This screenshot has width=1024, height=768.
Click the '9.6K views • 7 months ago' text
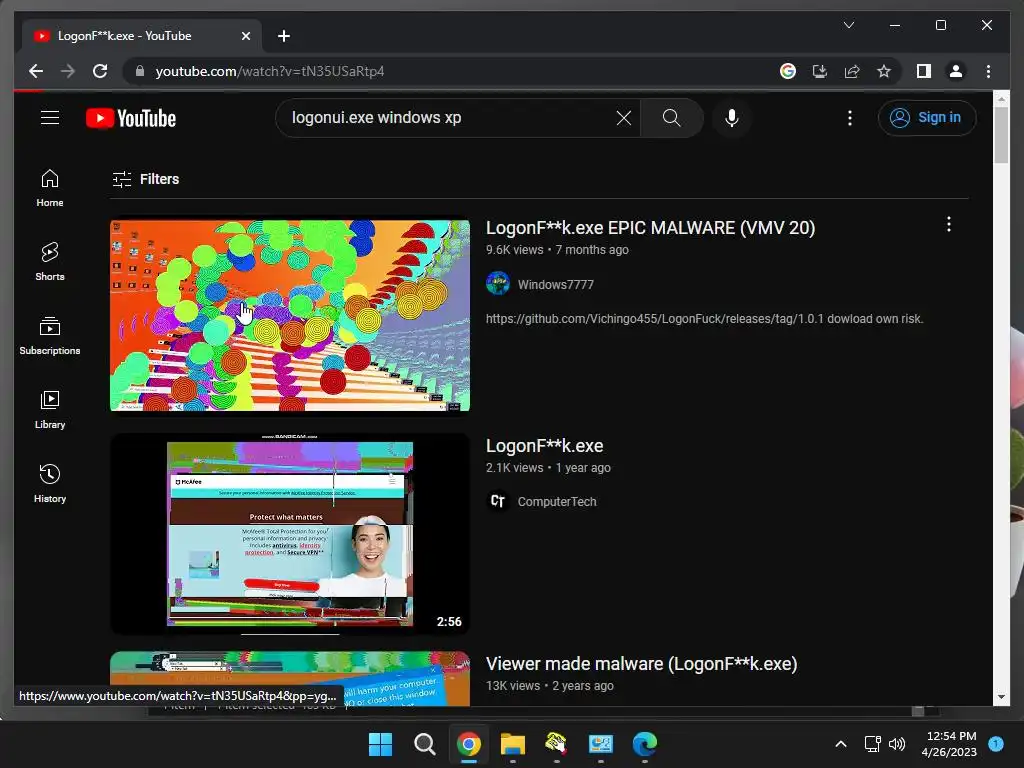pyautogui.click(x=557, y=250)
